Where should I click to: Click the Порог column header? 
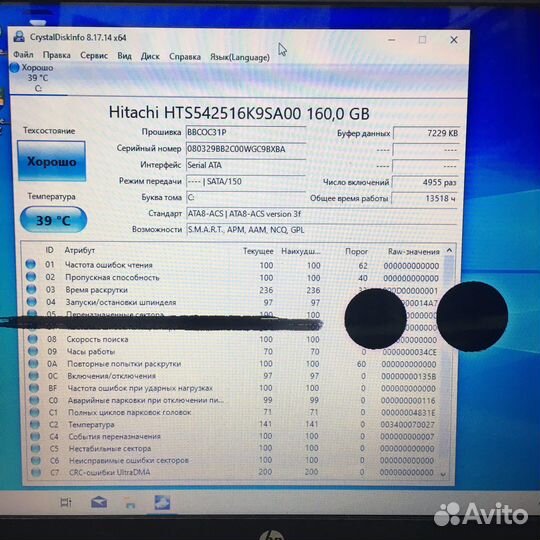(356, 252)
